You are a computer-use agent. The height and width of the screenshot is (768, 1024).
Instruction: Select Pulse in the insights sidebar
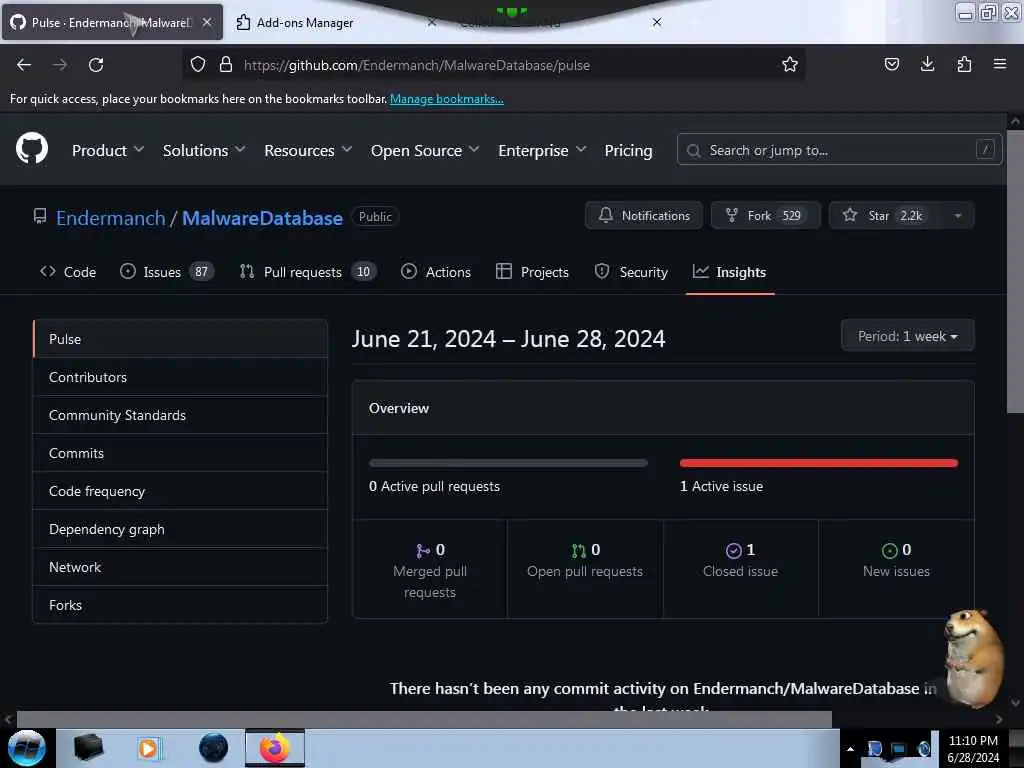coord(180,339)
